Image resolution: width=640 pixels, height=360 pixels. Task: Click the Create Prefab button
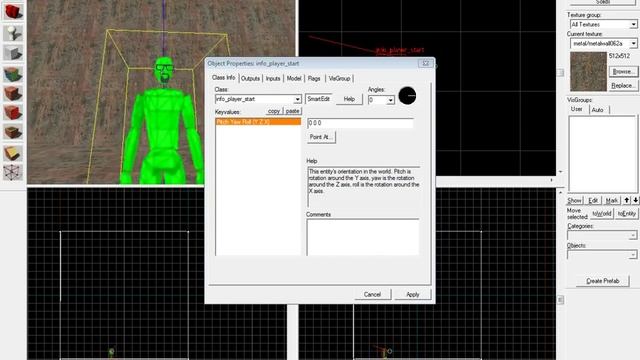[602, 281]
